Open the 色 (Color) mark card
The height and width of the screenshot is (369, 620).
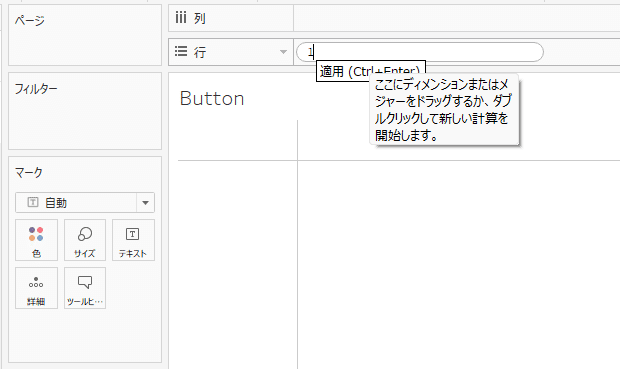point(36,240)
